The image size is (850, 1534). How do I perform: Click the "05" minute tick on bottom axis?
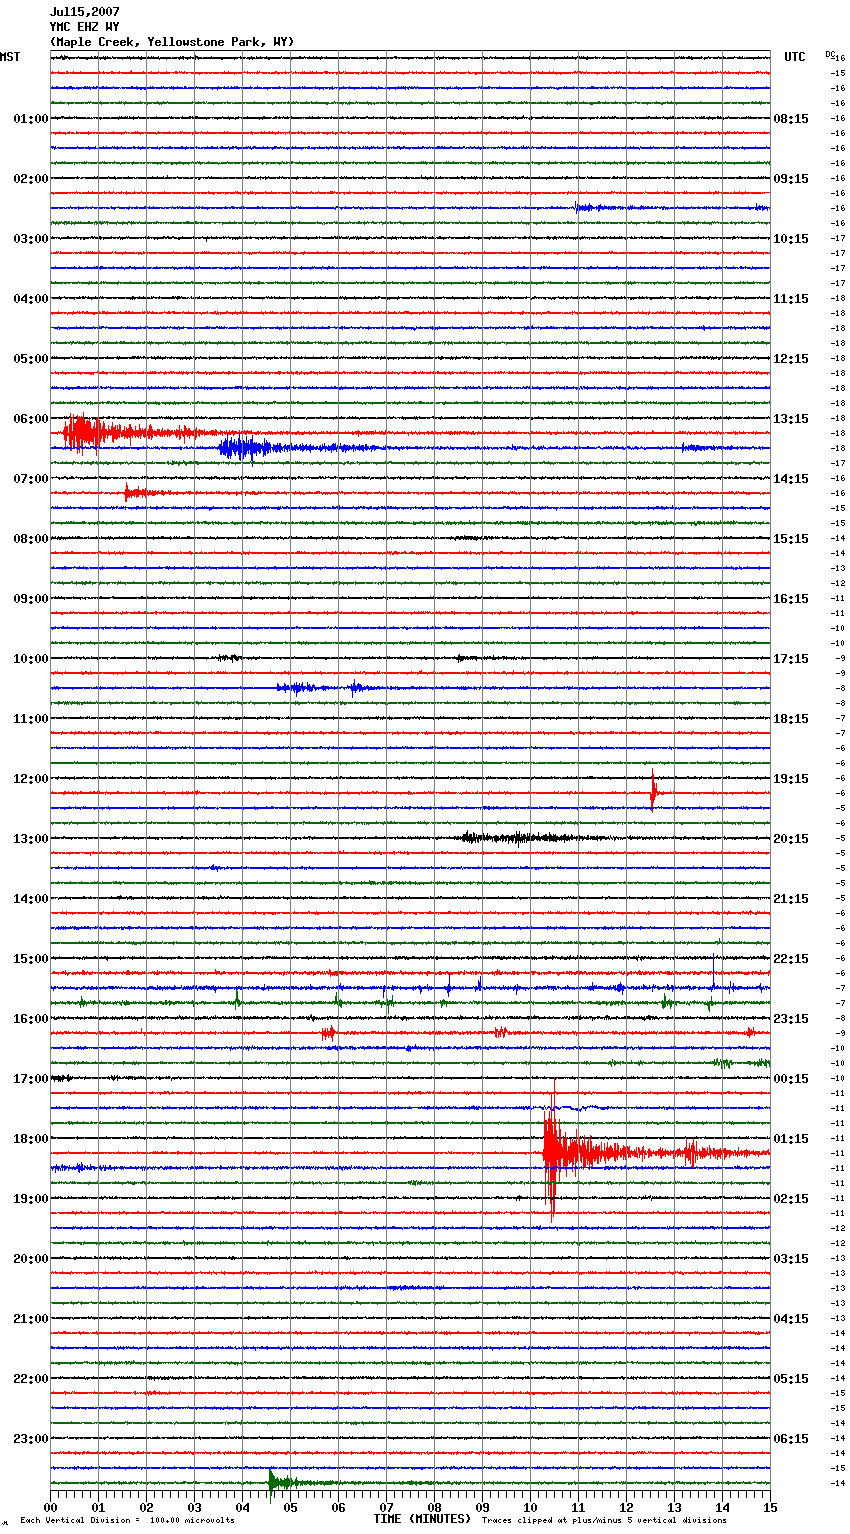pos(290,1507)
